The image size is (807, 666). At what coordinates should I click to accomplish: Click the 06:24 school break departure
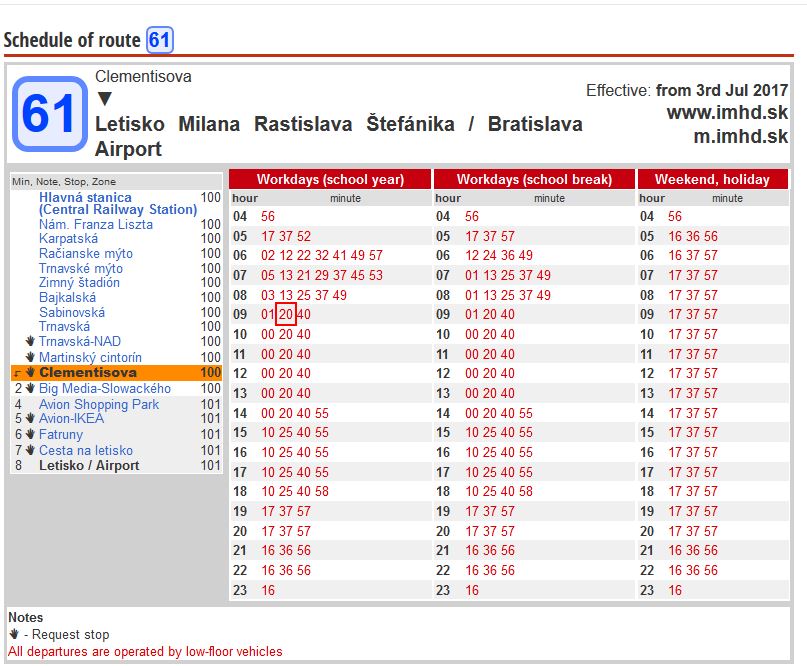click(x=490, y=255)
